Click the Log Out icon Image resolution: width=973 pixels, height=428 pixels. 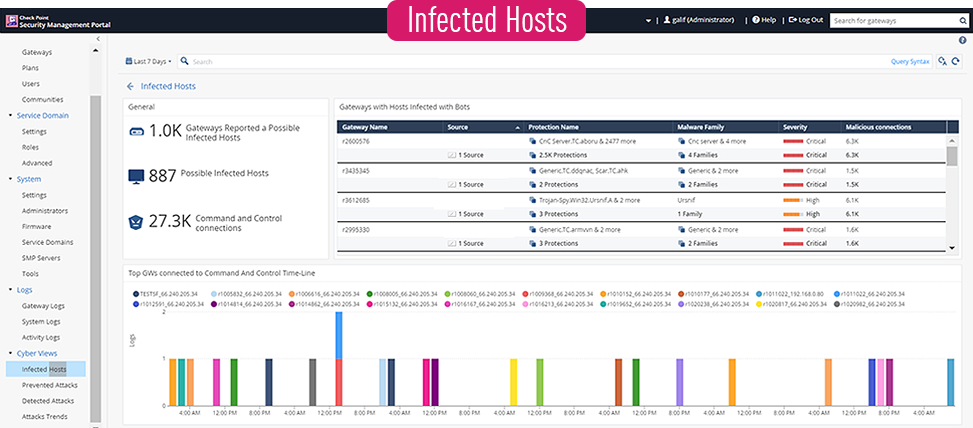(x=792, y=20)
